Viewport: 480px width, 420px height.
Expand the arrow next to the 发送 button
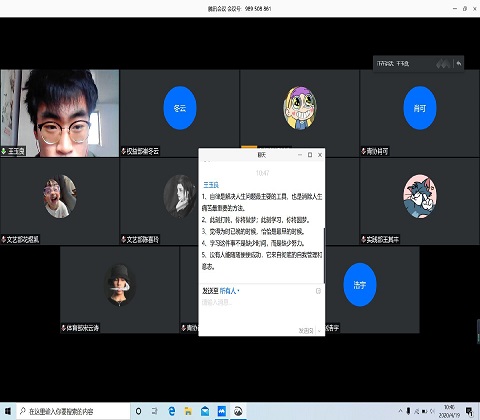(x=319, y=331)
